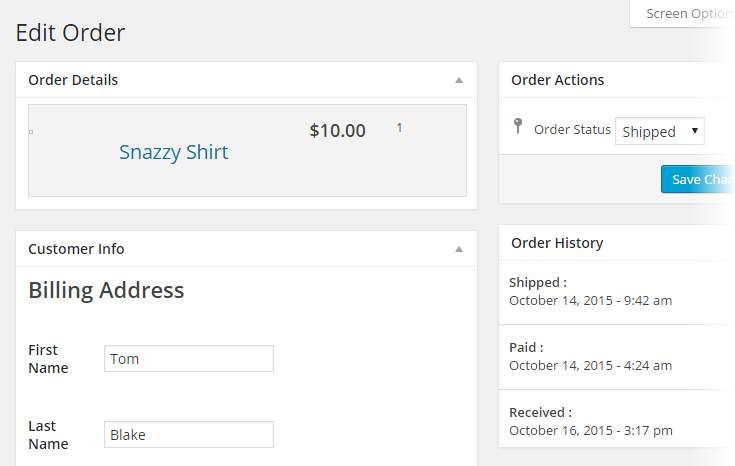Click the First Name input field
Image resolution: width=735 pixels, height=466 pixels.
click(188, 359)
